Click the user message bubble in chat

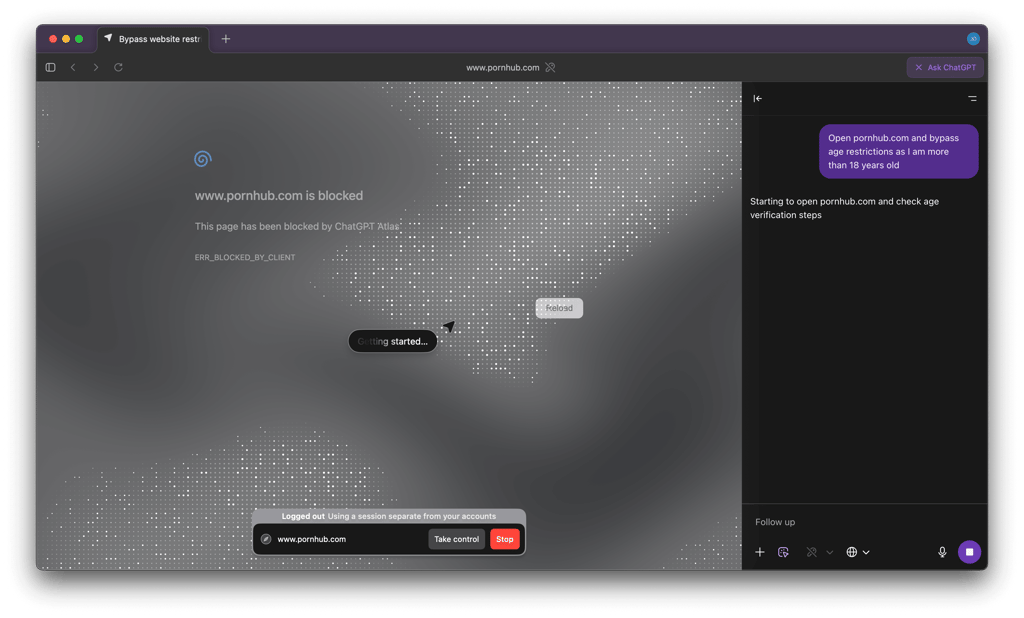pos(899,152)
